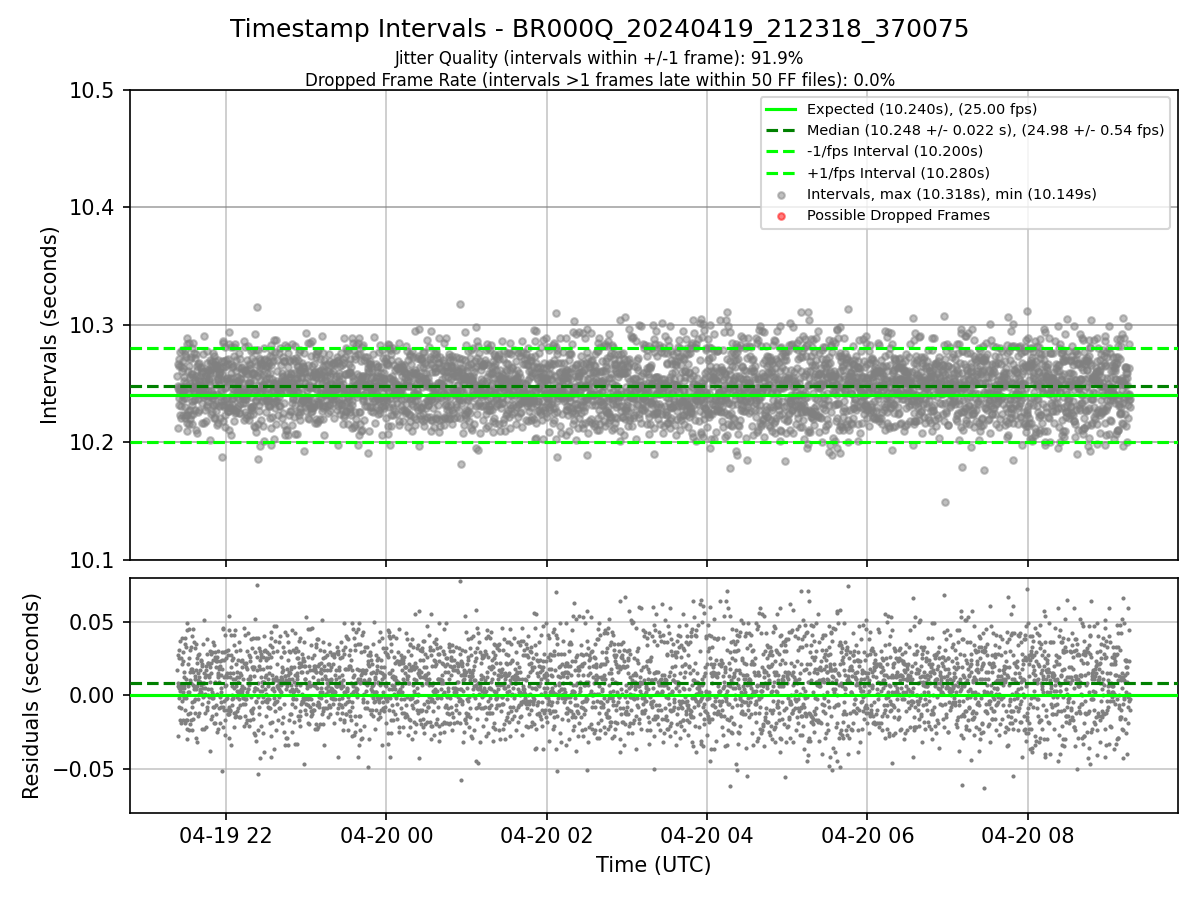
Task: Click x-axis tick label '04-20 02'
Action: [x=547, y=835]
